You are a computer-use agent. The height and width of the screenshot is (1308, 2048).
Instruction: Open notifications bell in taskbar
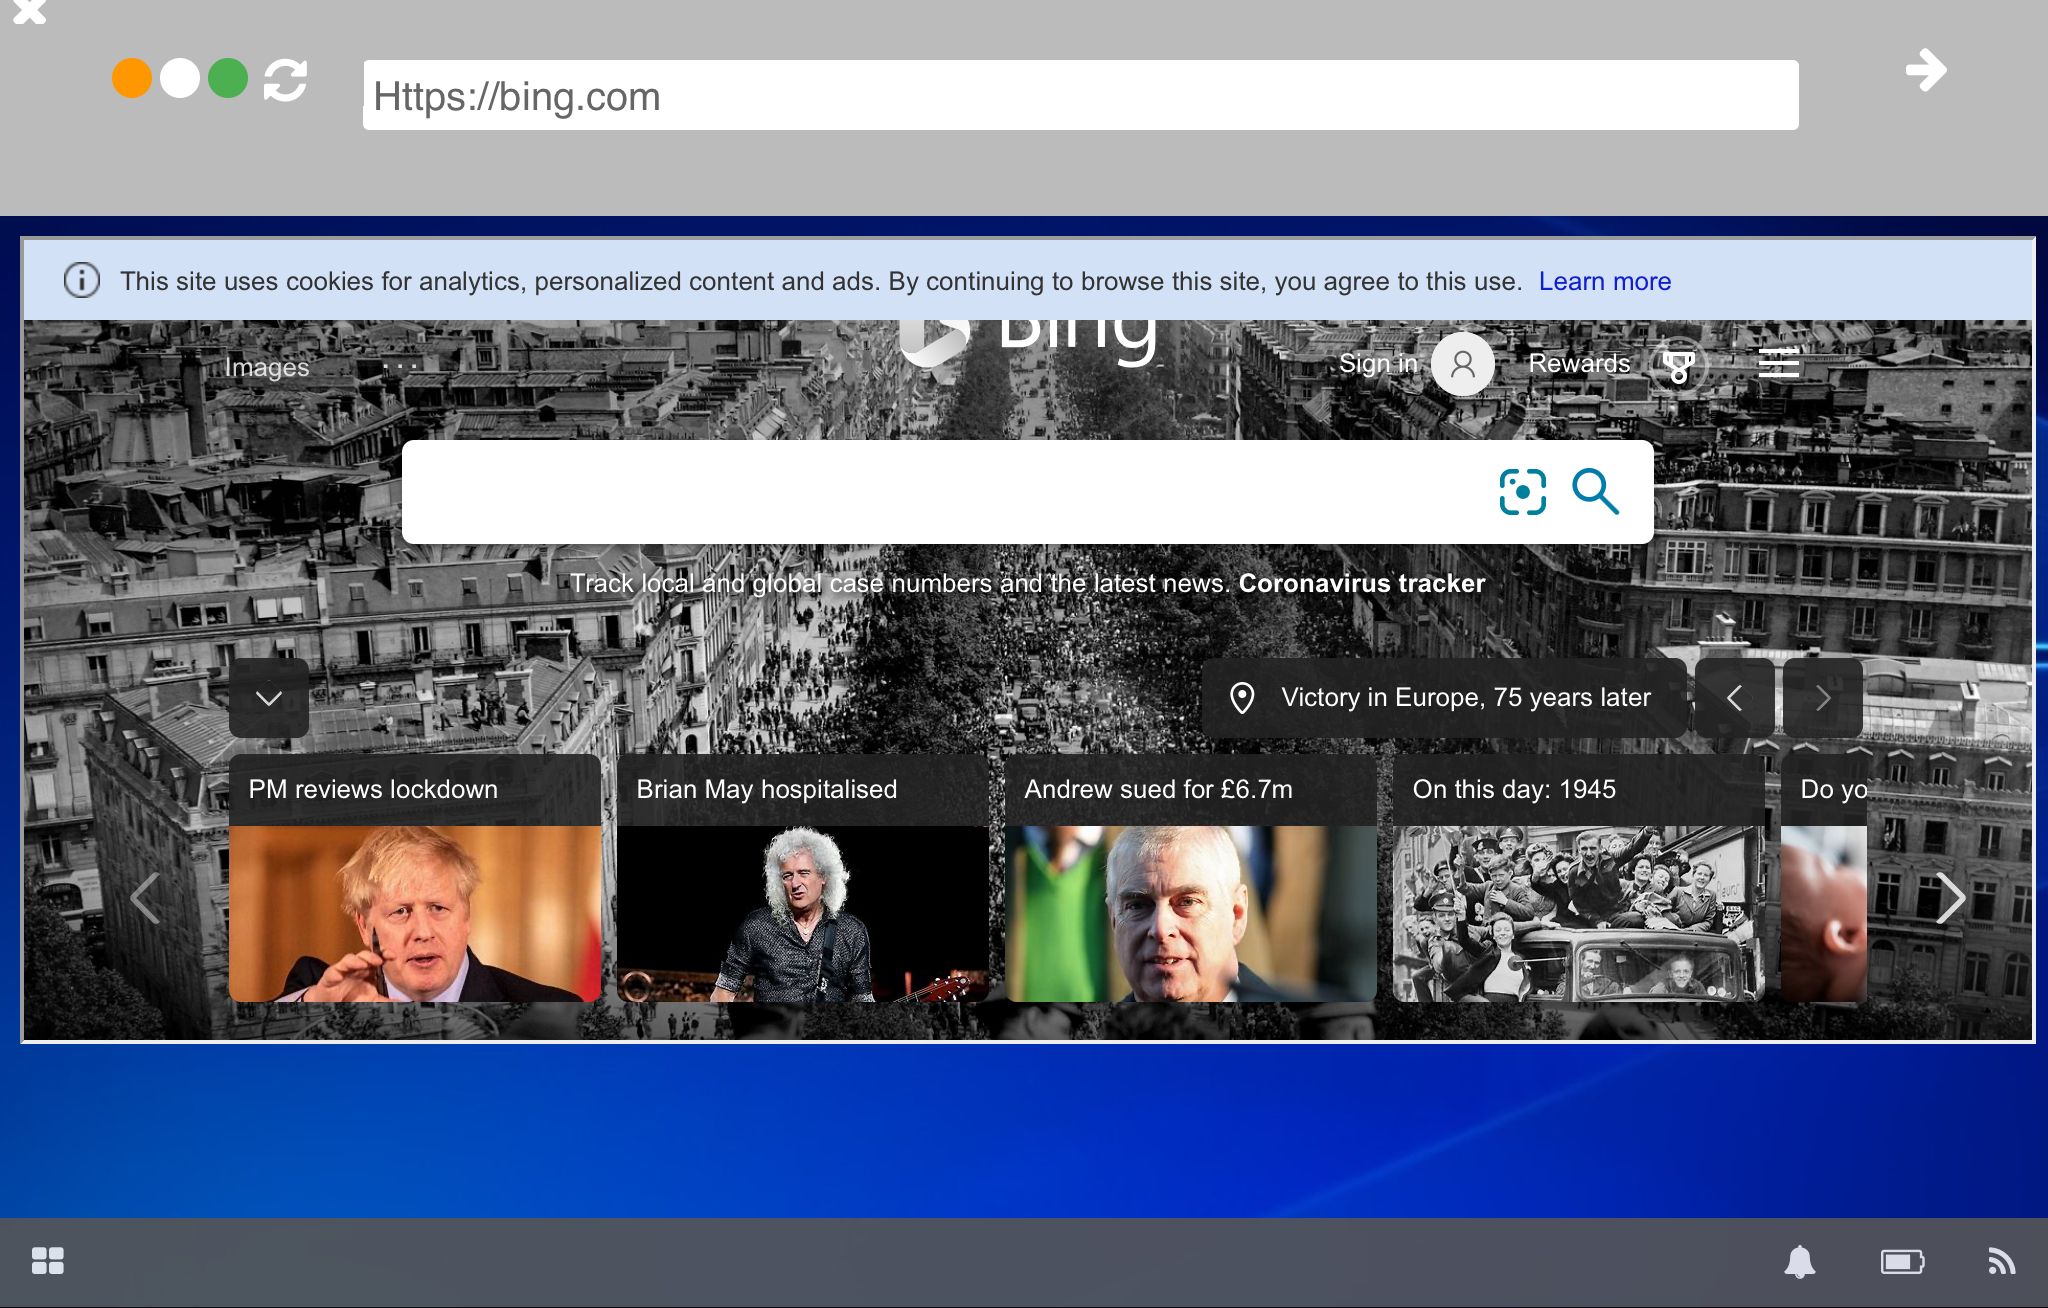(1800, 1262)
